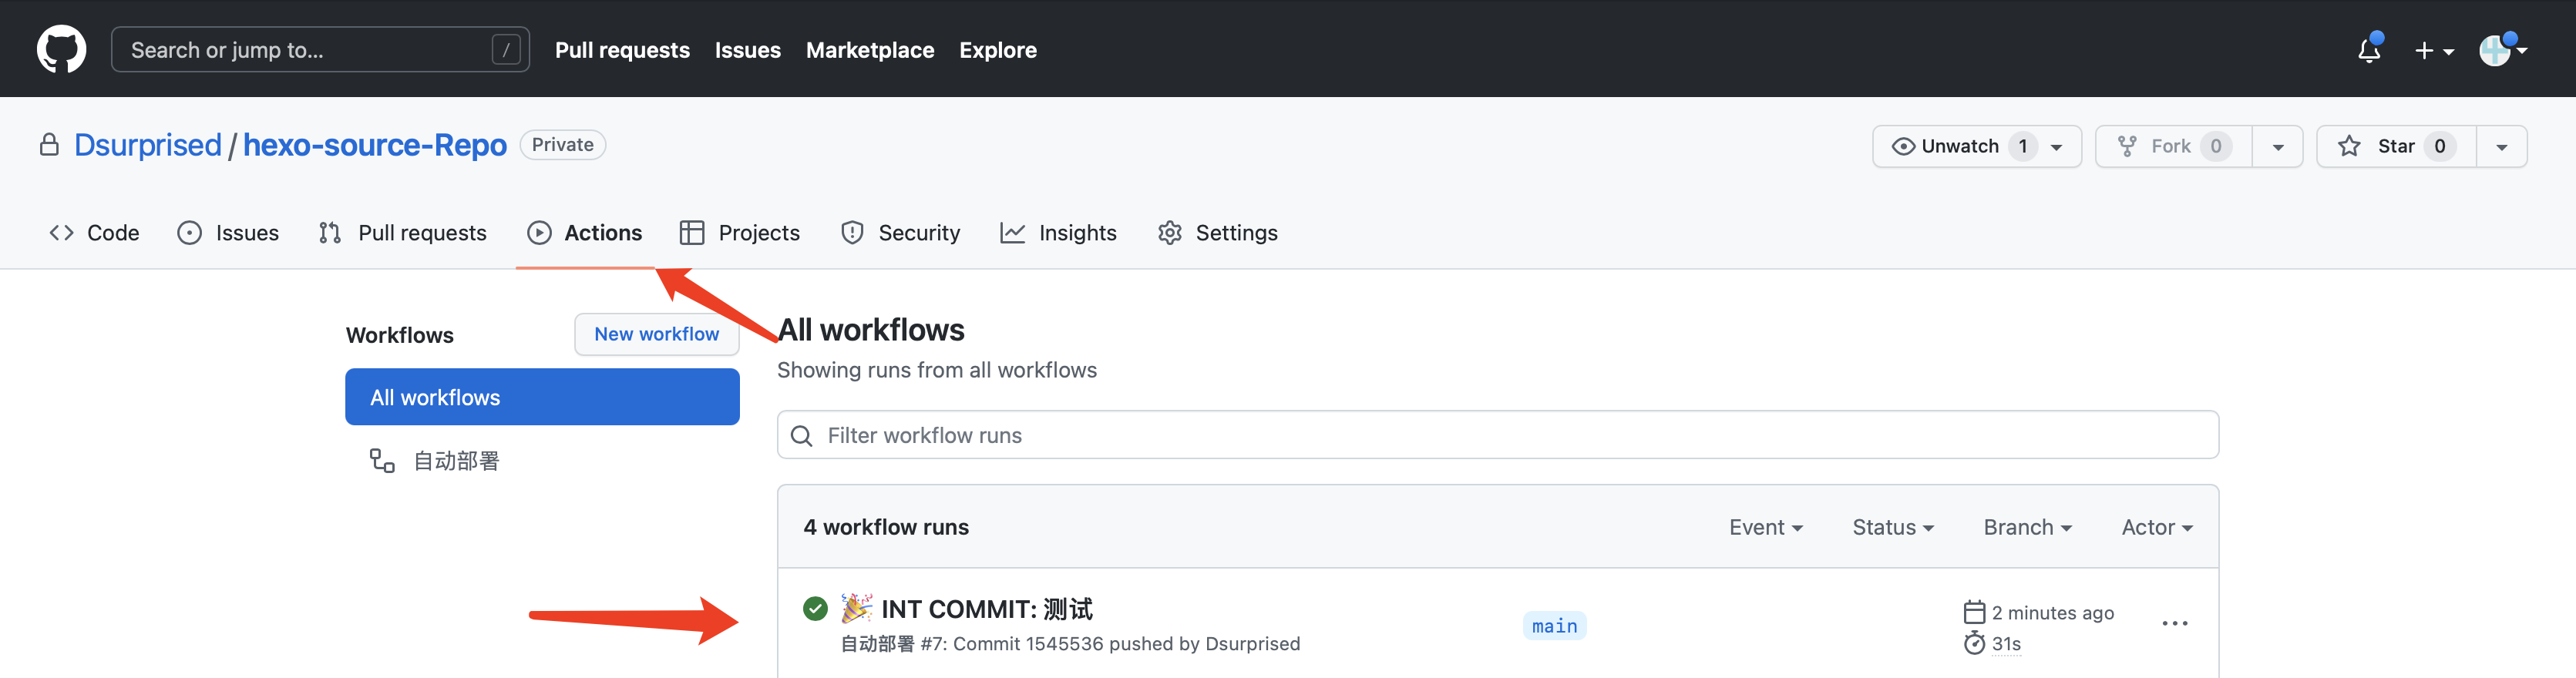The height and width of the screenshot is (678, 2576).
Task: Open the Branch filter dropdown
Action: 2026,527
